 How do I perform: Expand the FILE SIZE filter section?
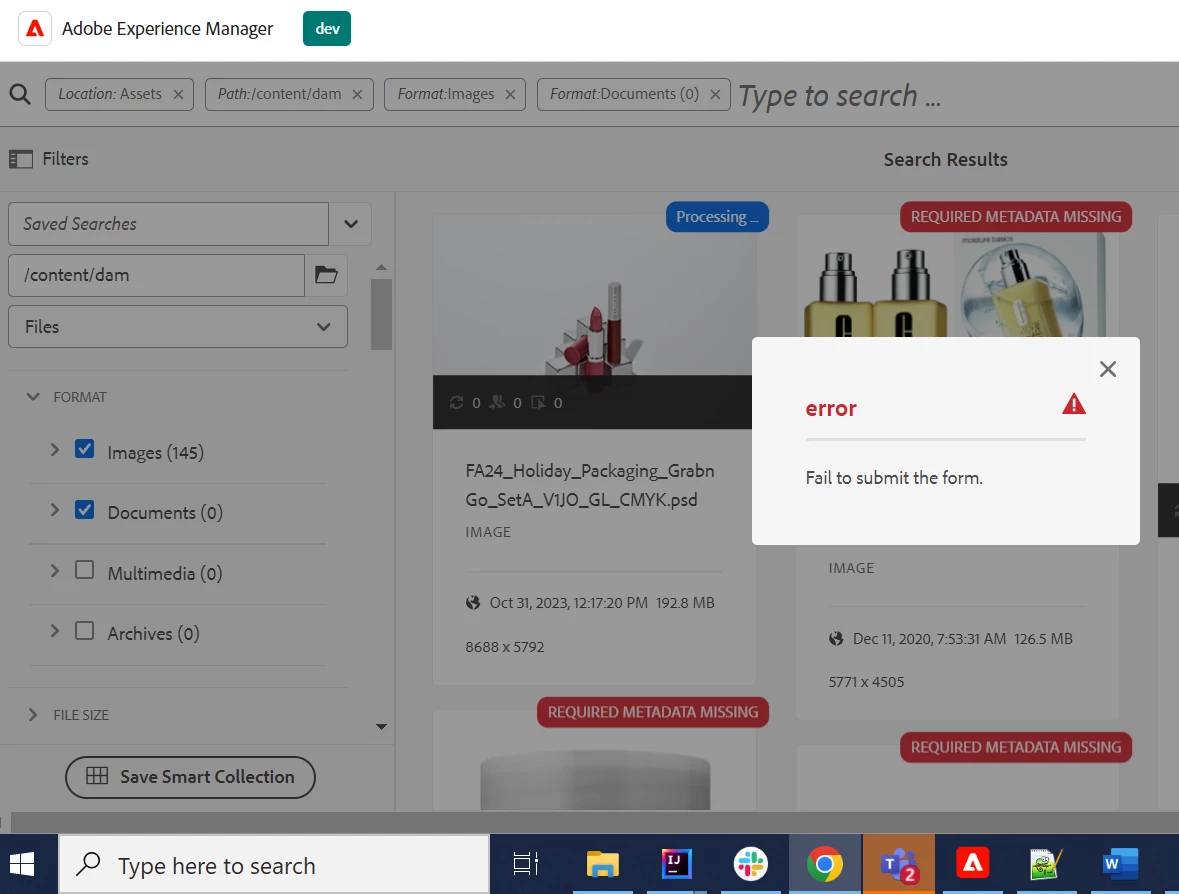tap(32, 715)
